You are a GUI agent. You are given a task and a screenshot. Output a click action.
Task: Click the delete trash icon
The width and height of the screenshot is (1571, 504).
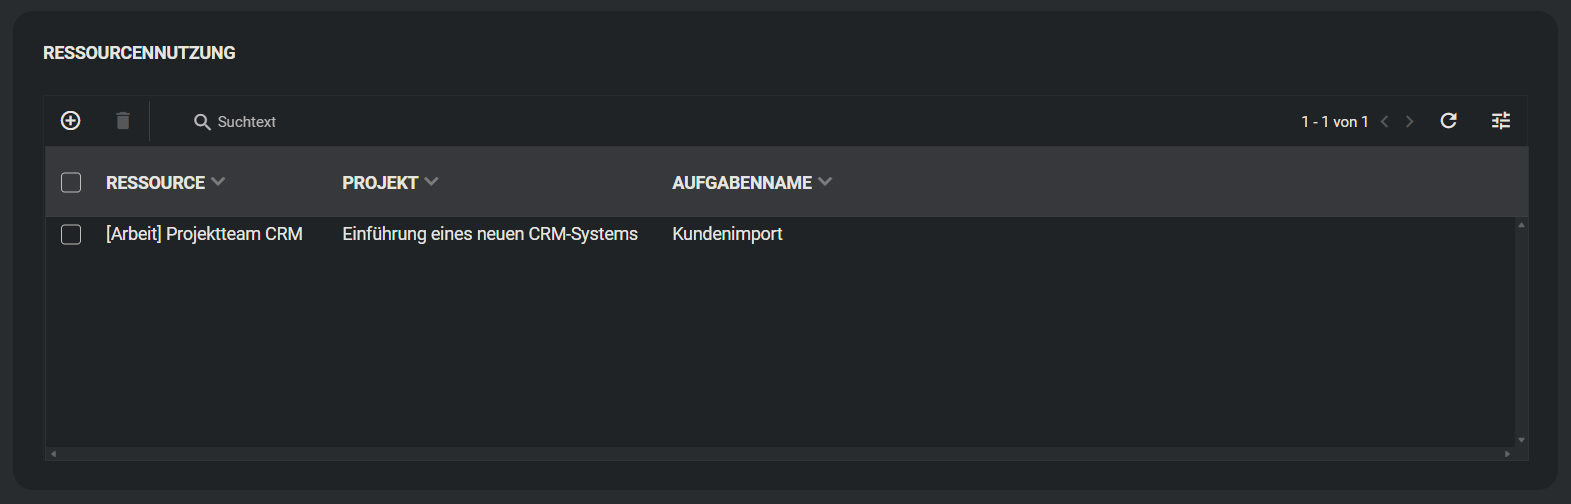123,121
